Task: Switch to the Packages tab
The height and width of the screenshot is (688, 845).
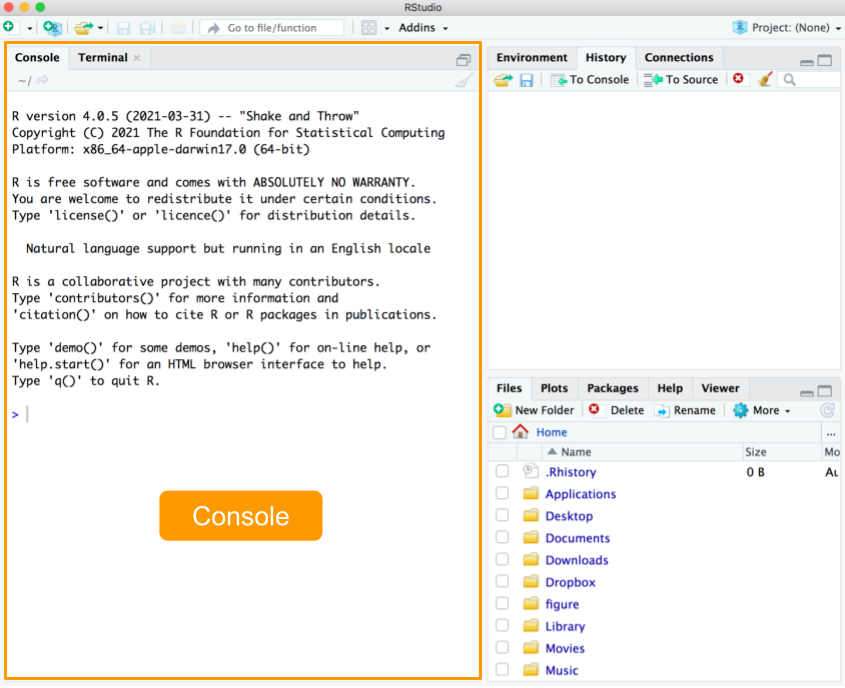Action: (x=612, y=388)
